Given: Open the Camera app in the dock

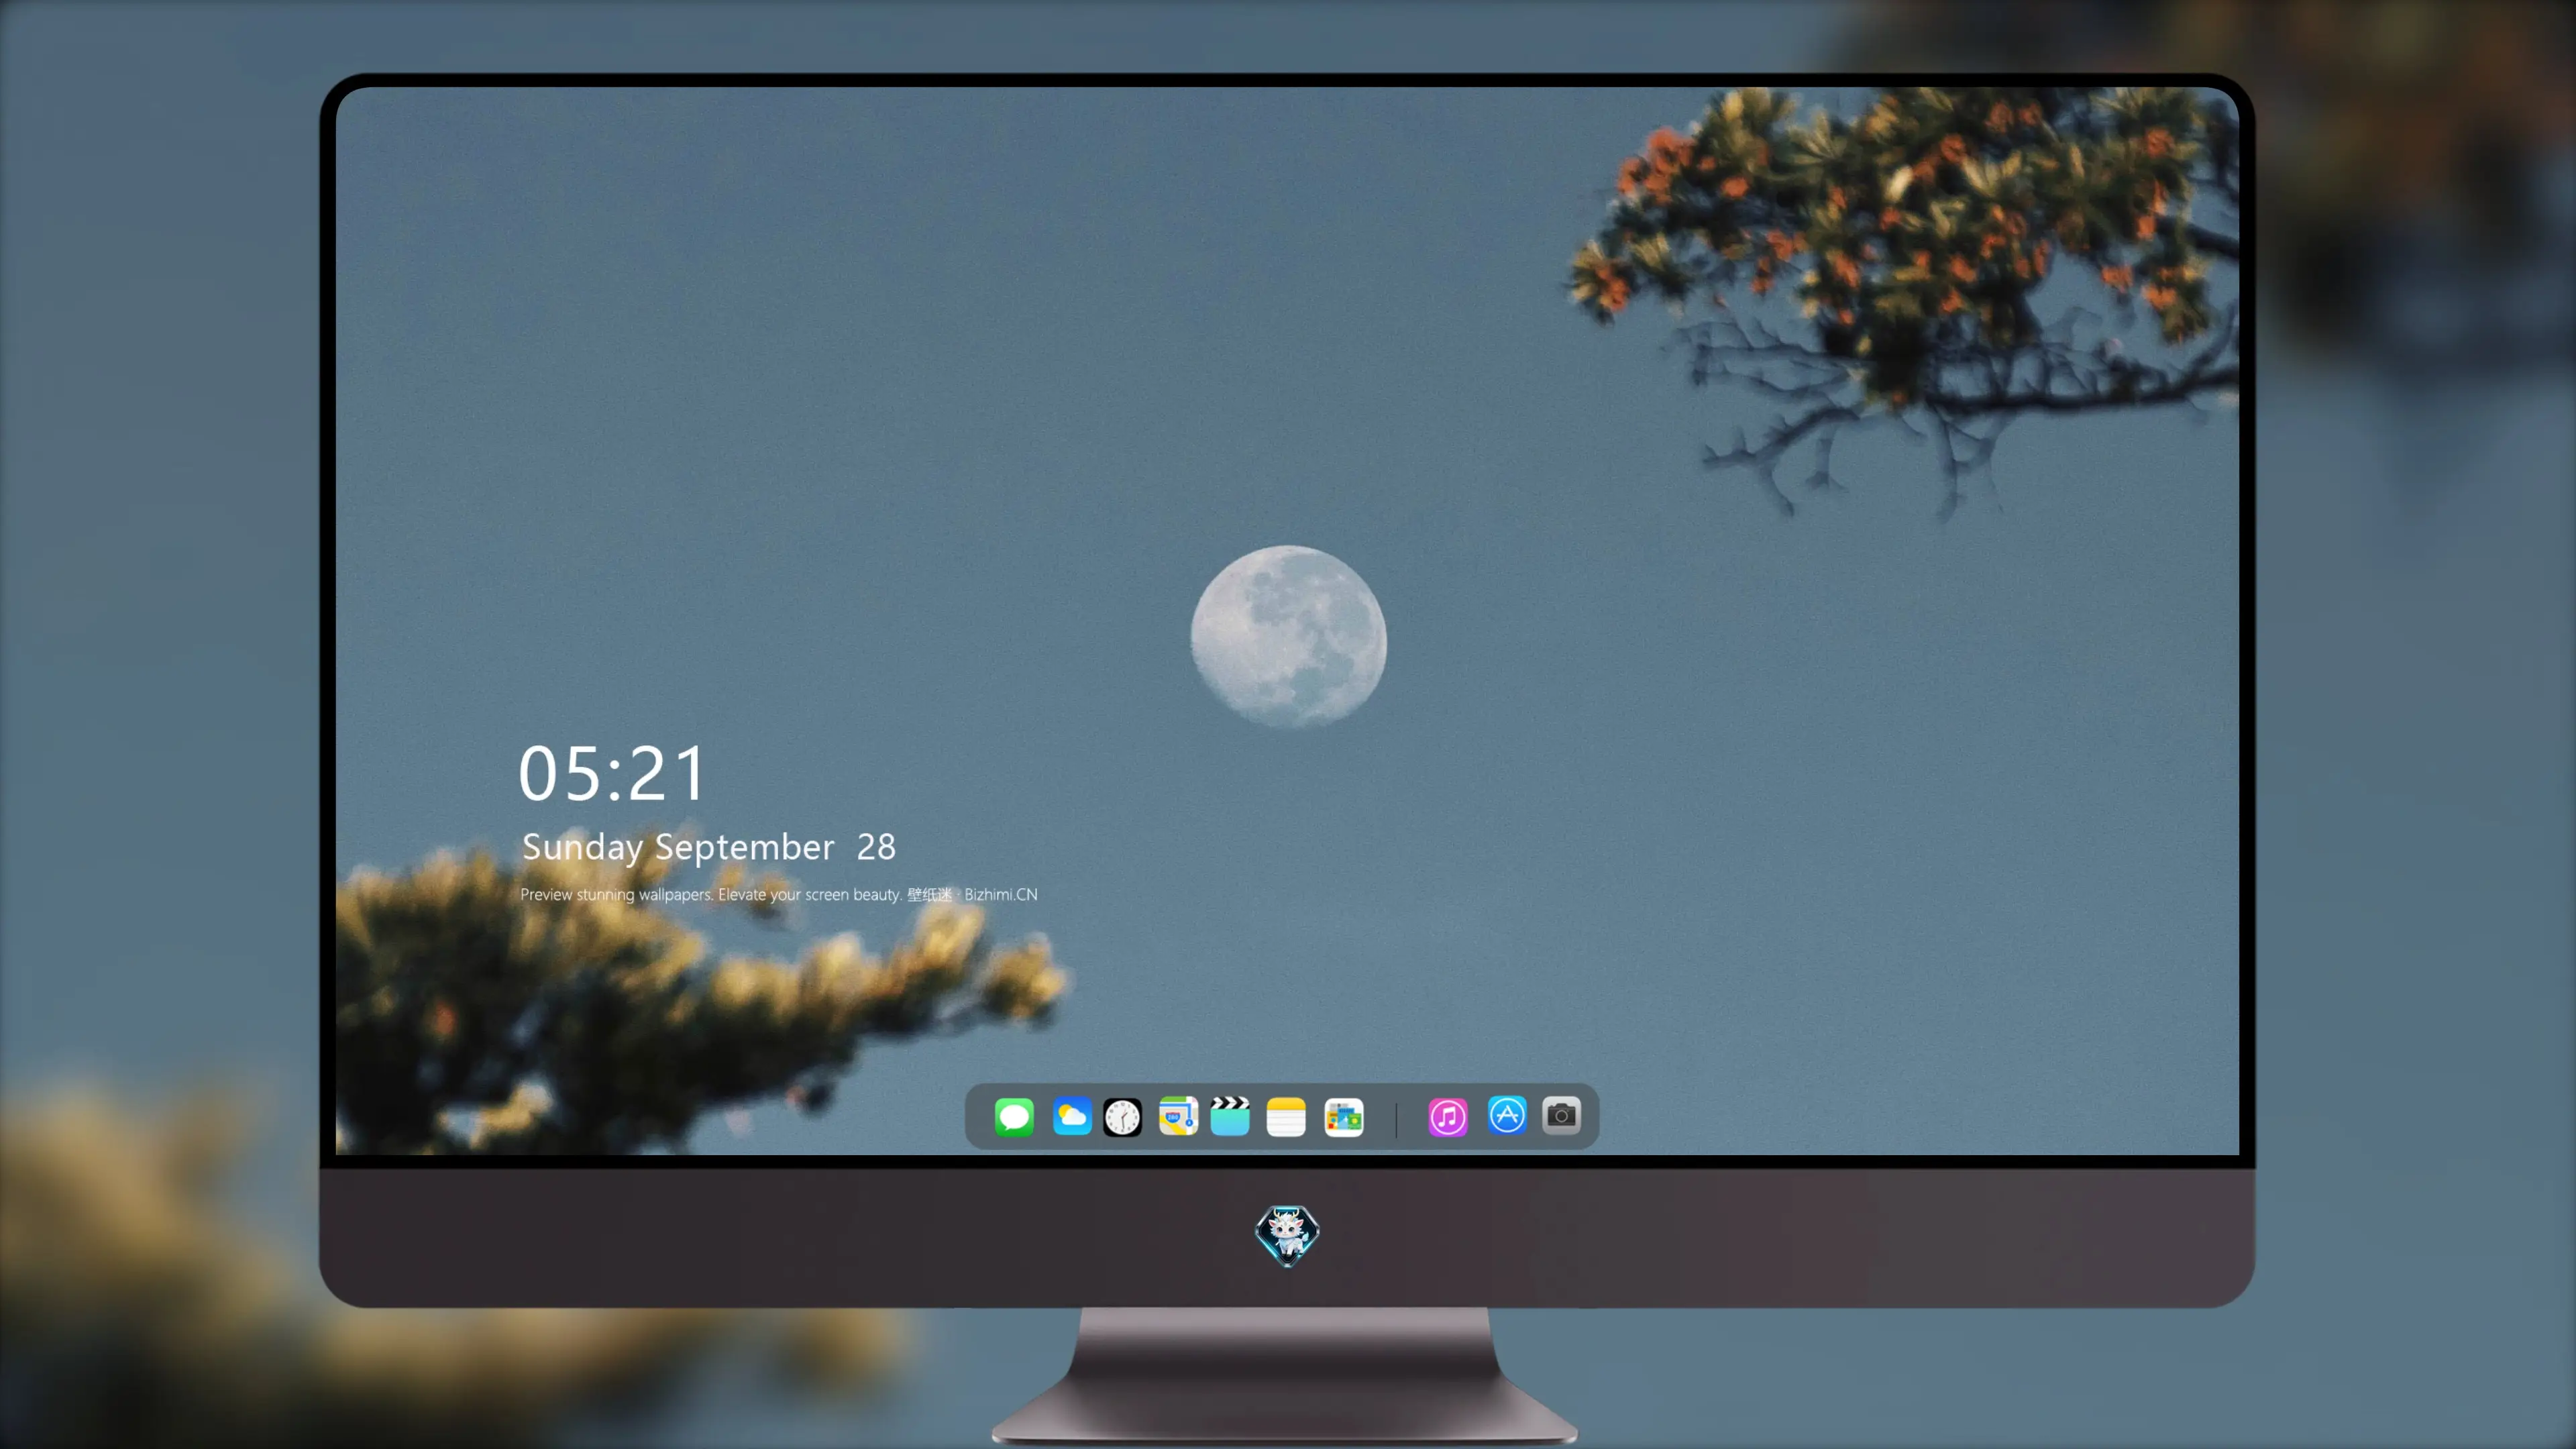Looking at the screenshot, I should [x=1561, y=1115].
